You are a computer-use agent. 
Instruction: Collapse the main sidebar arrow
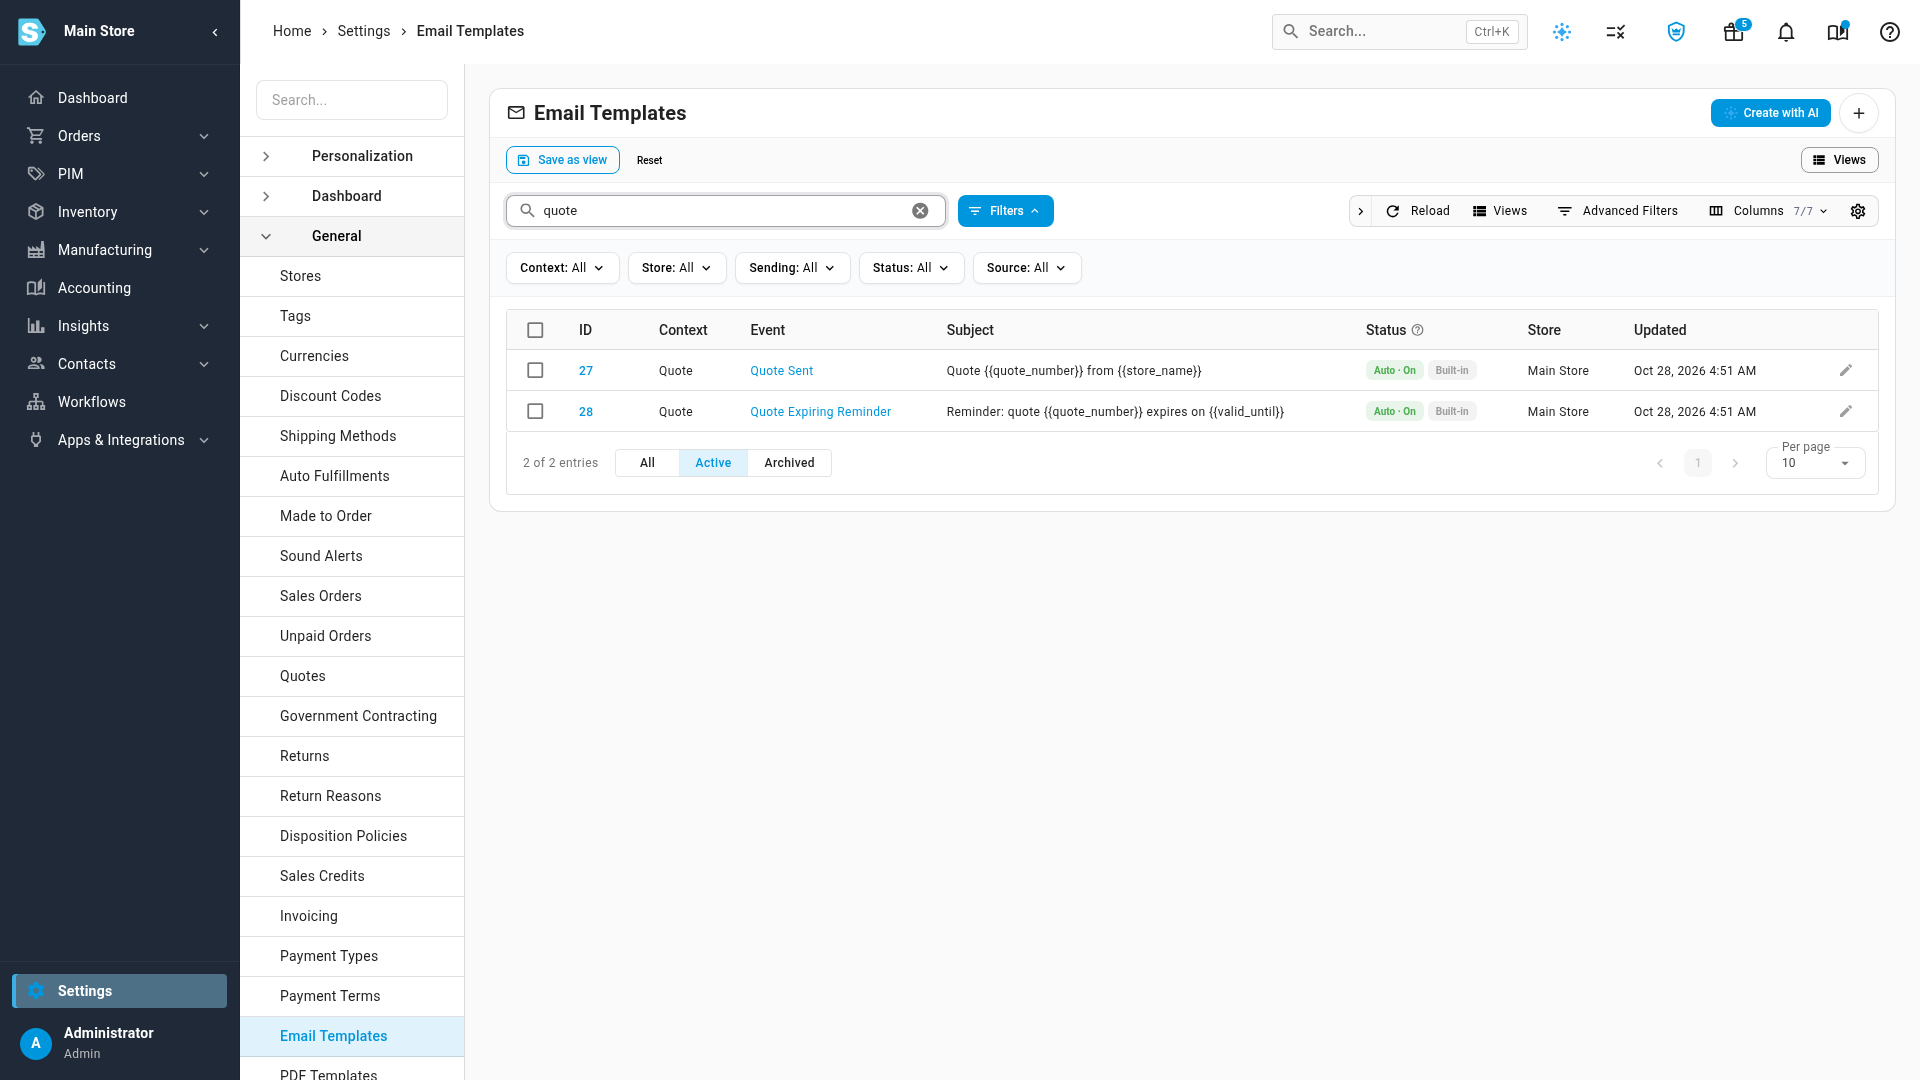215,32
